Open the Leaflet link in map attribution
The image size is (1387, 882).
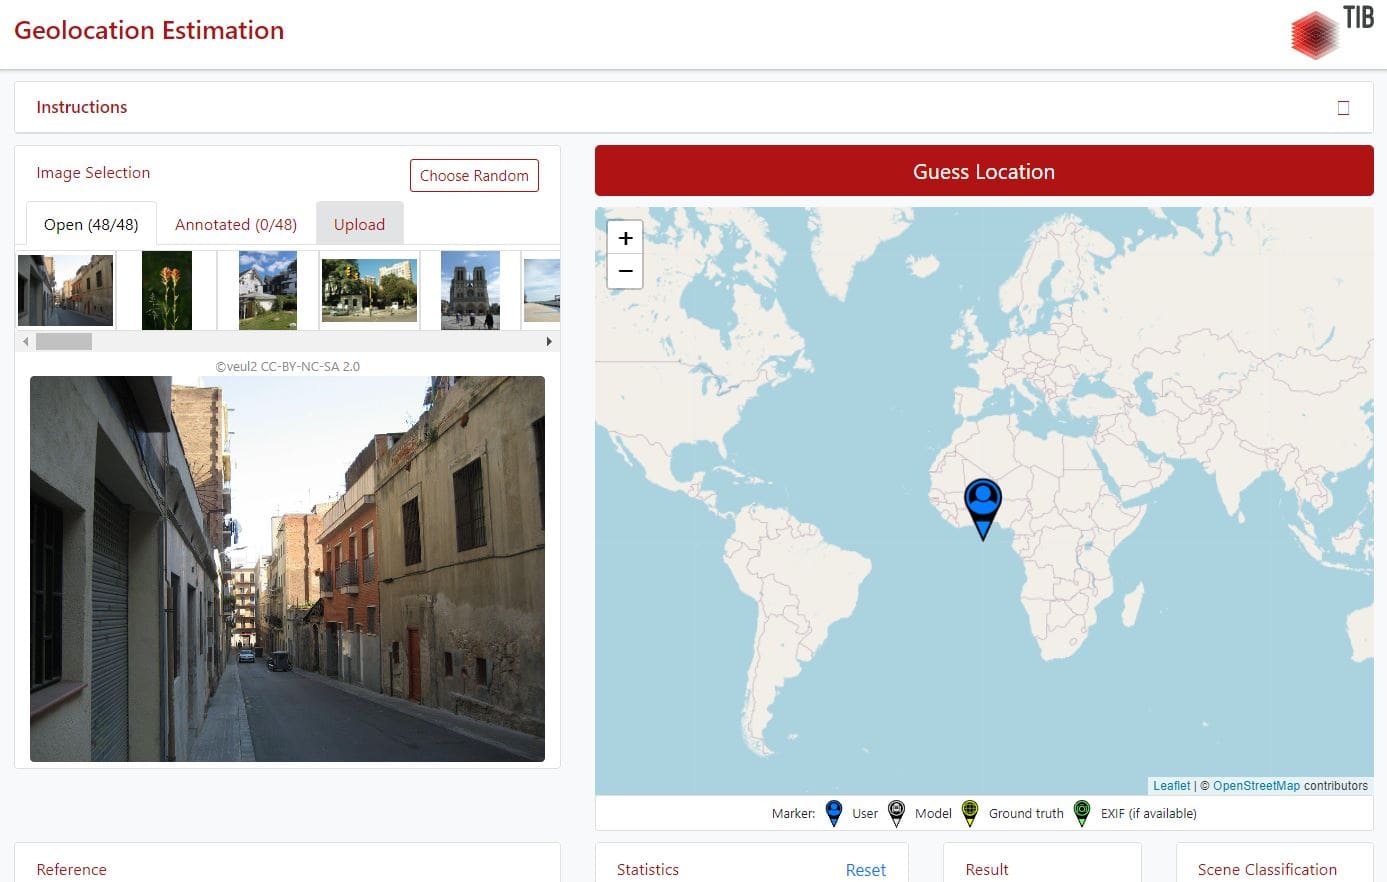click(1171, 786)
